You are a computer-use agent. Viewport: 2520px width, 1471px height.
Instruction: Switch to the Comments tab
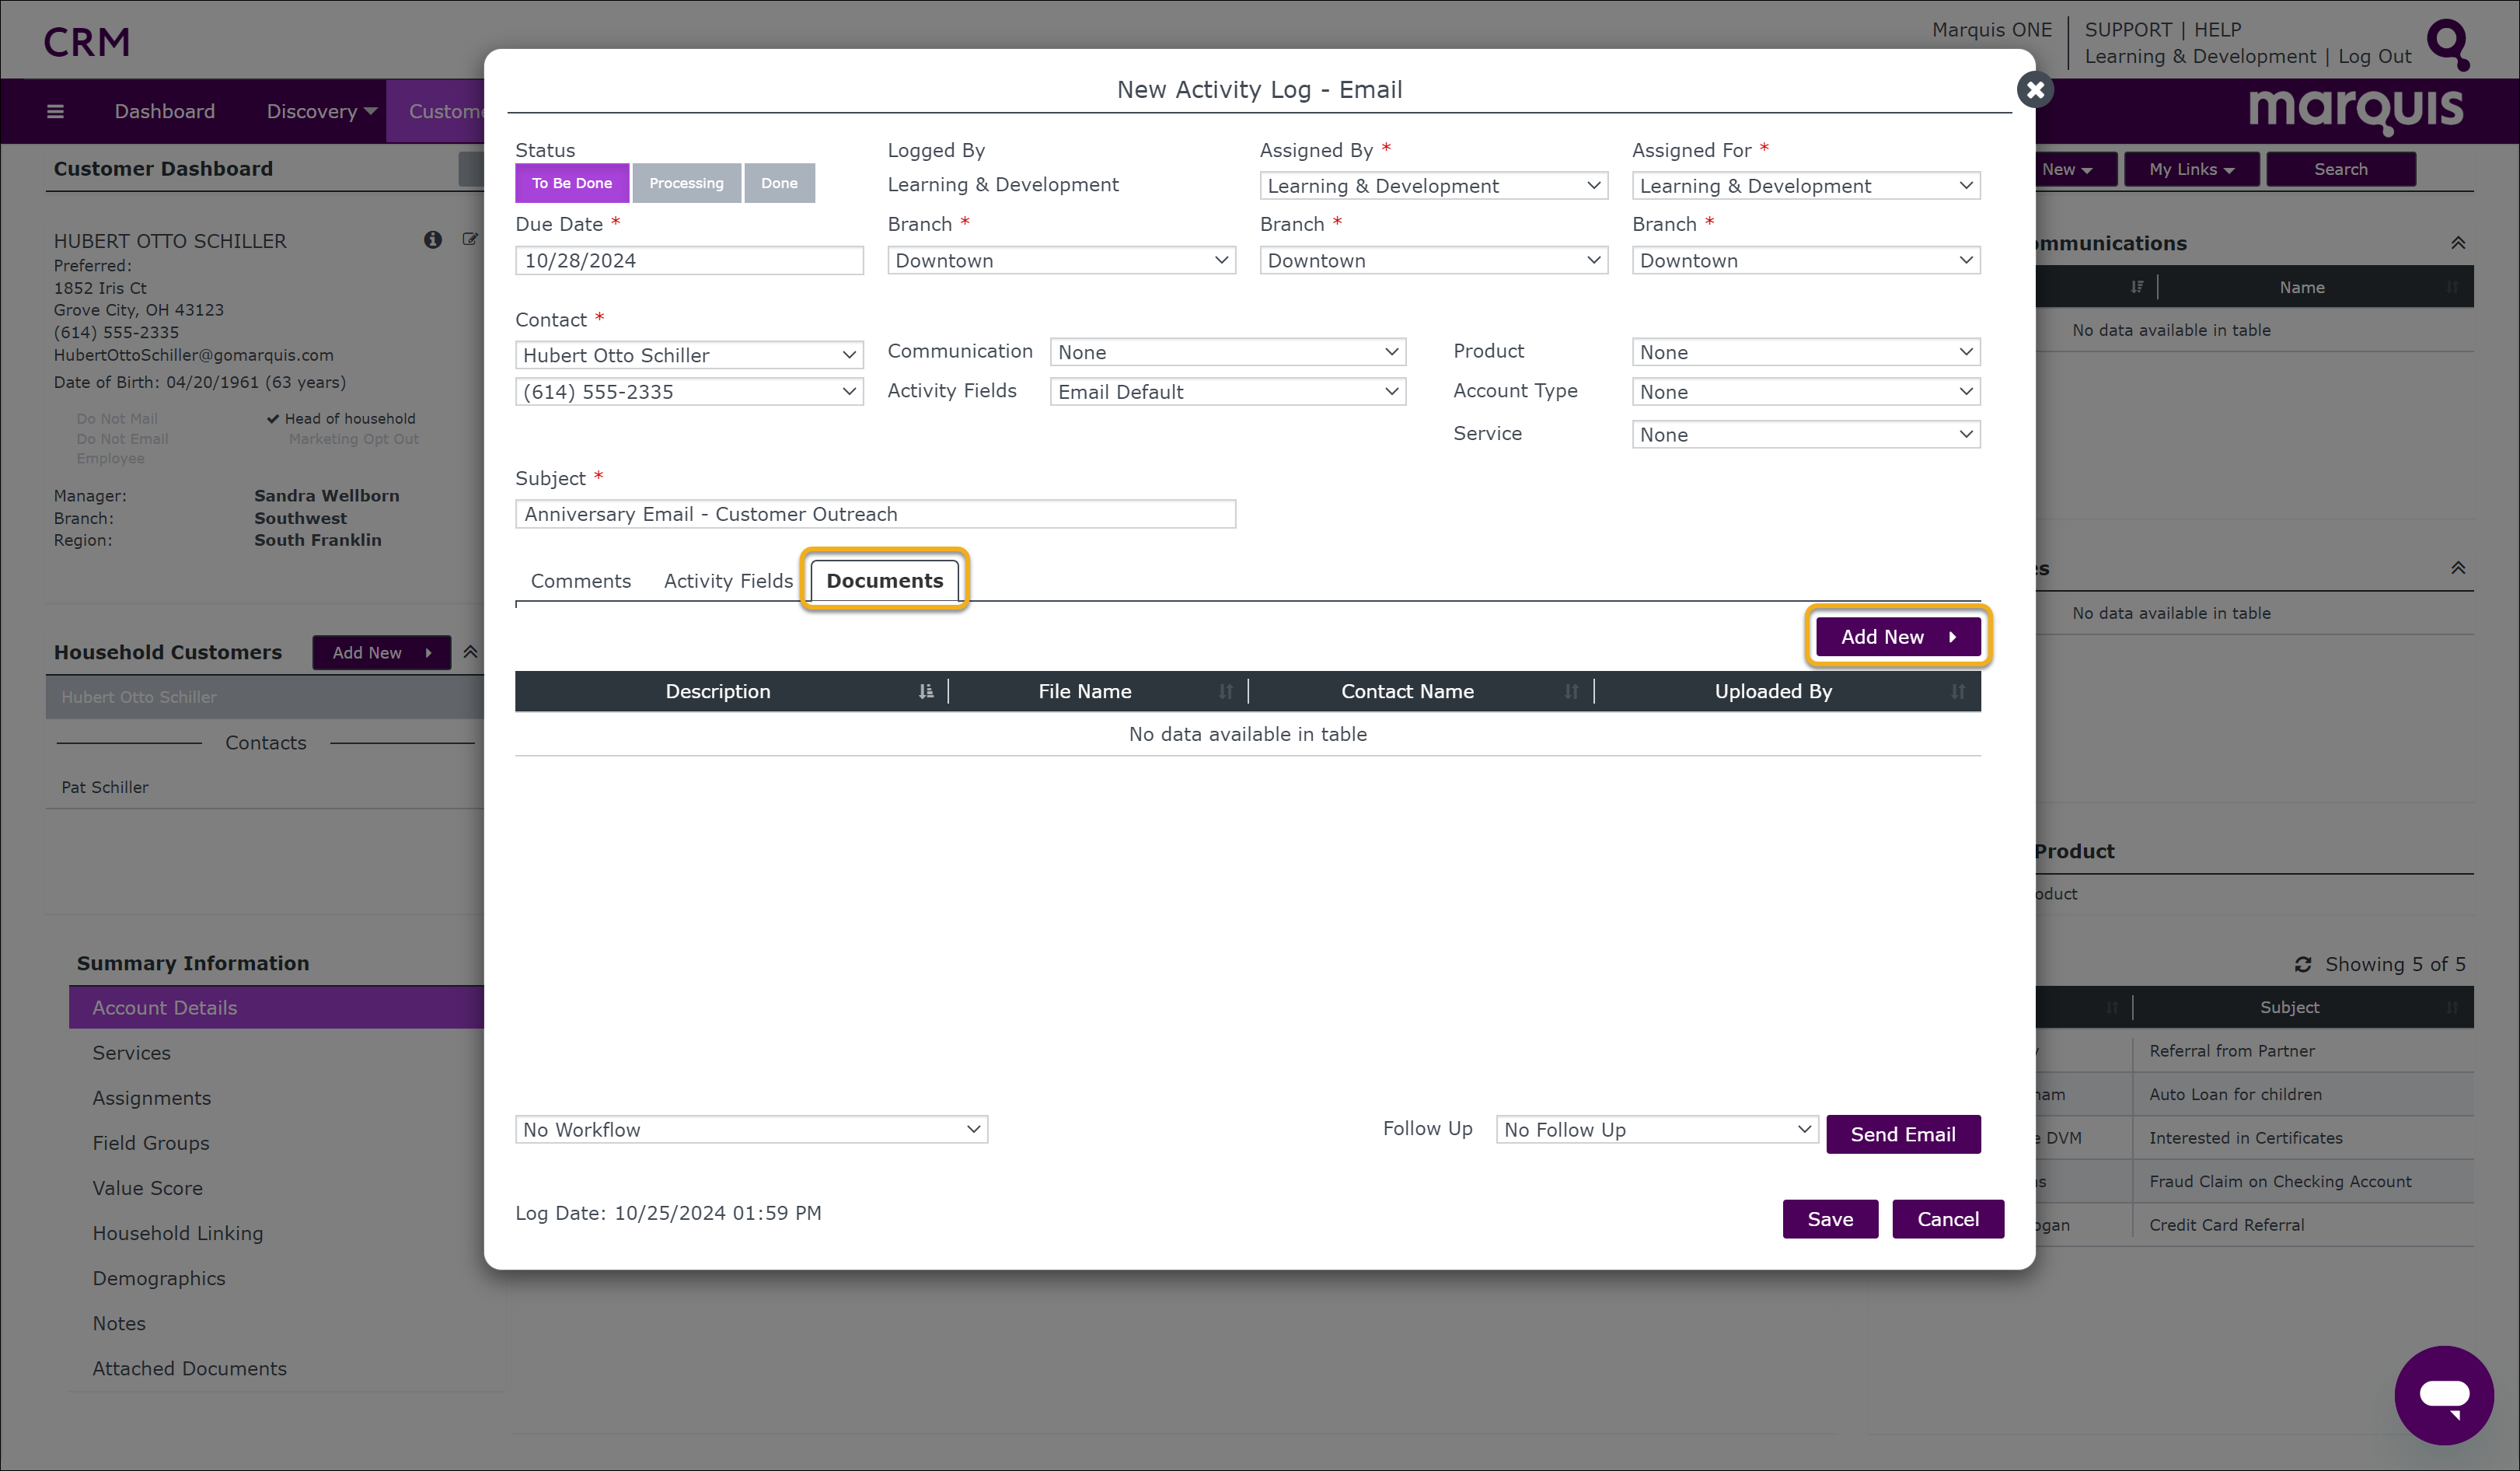[580, 581]
